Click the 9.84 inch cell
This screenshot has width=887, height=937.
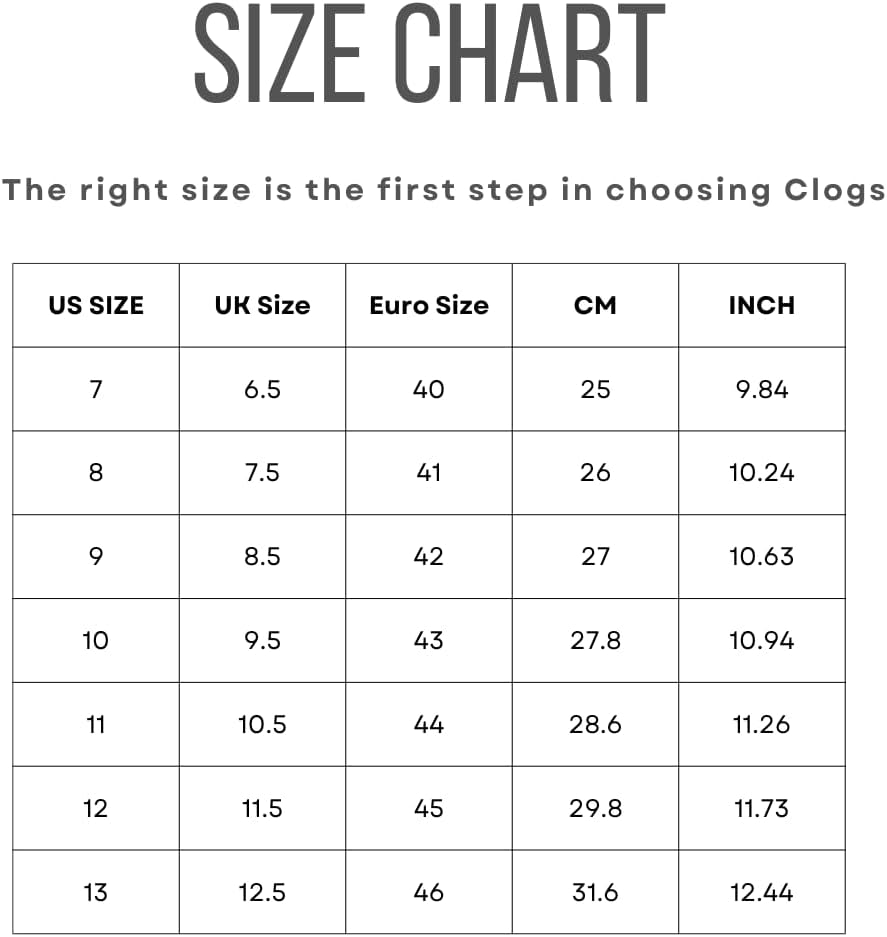click(762, 389)
